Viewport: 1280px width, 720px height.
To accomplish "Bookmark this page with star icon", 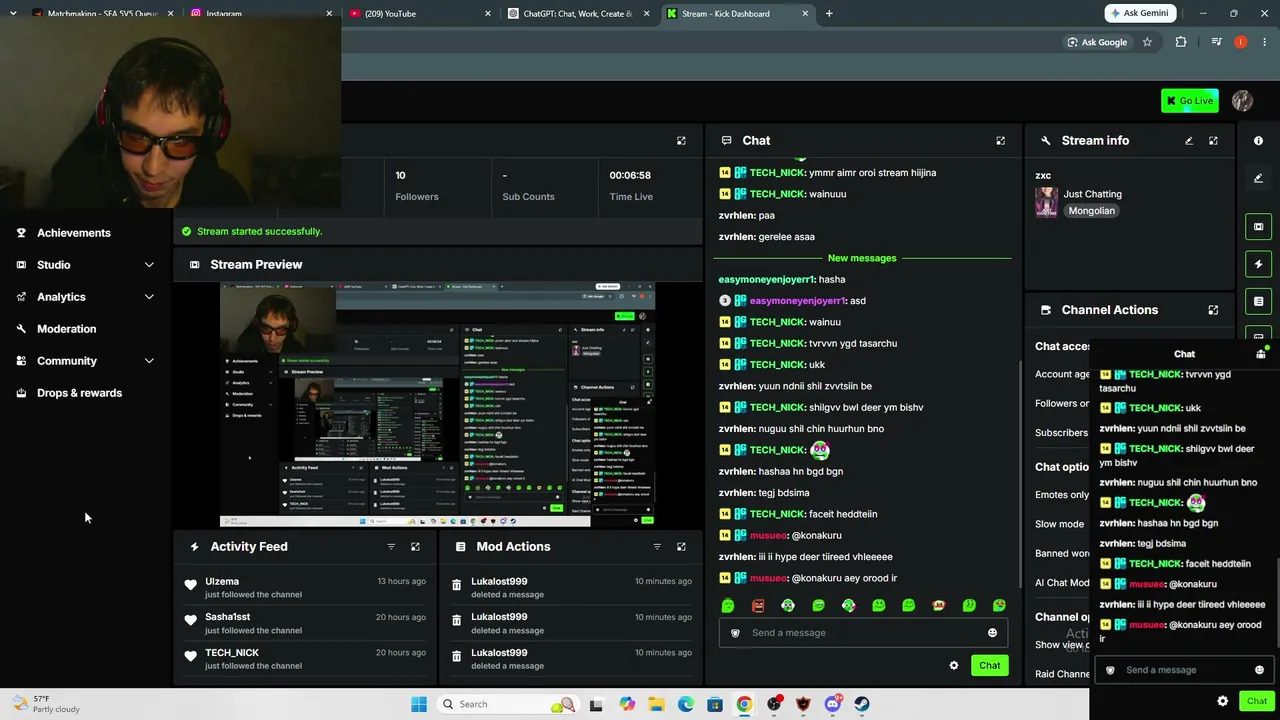I will tap(1147, 42).
